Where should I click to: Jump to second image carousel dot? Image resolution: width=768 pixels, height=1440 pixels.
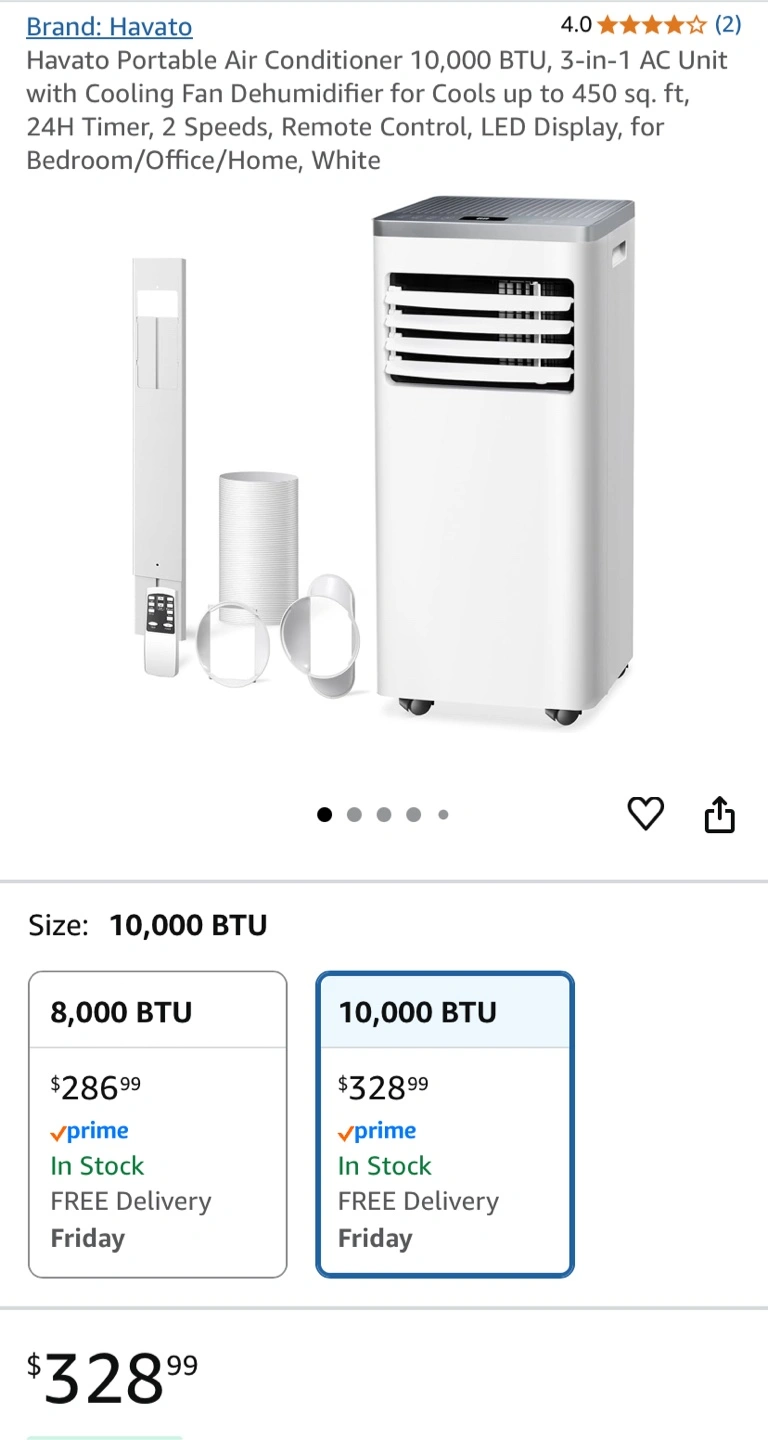(354, 814)
